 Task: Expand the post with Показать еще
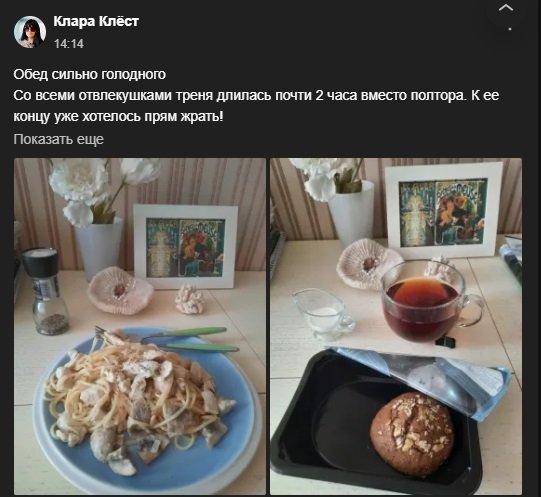click(x=58, y=139)
